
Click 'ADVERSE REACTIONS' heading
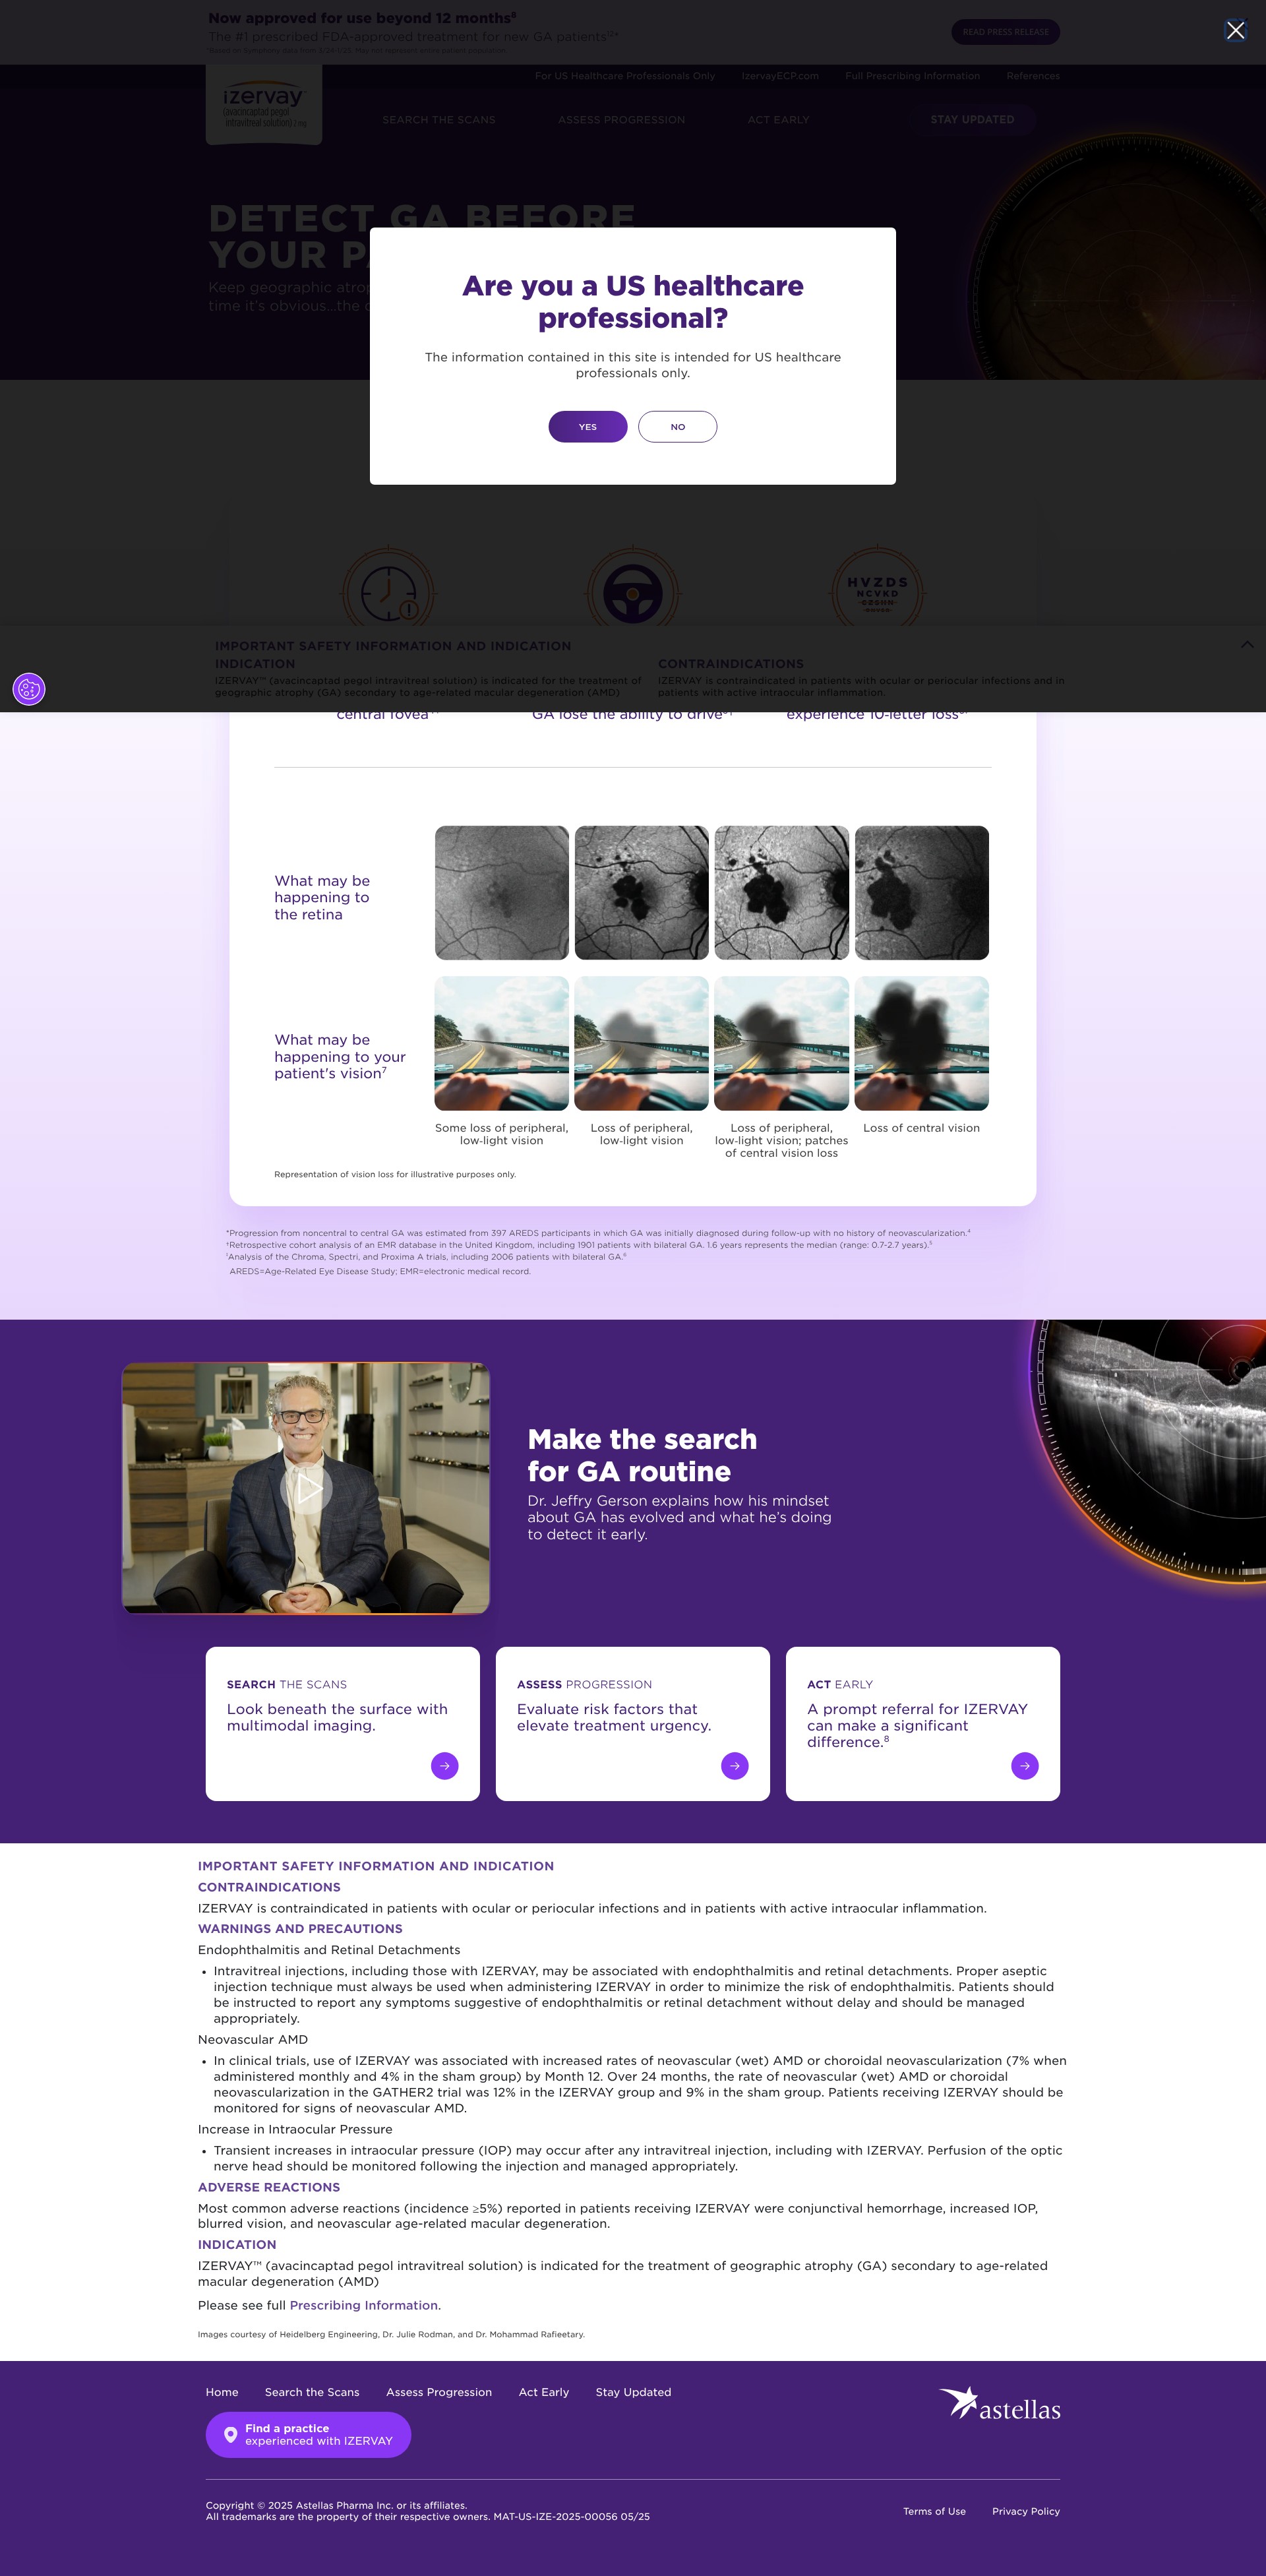(x=269, y=2187)
